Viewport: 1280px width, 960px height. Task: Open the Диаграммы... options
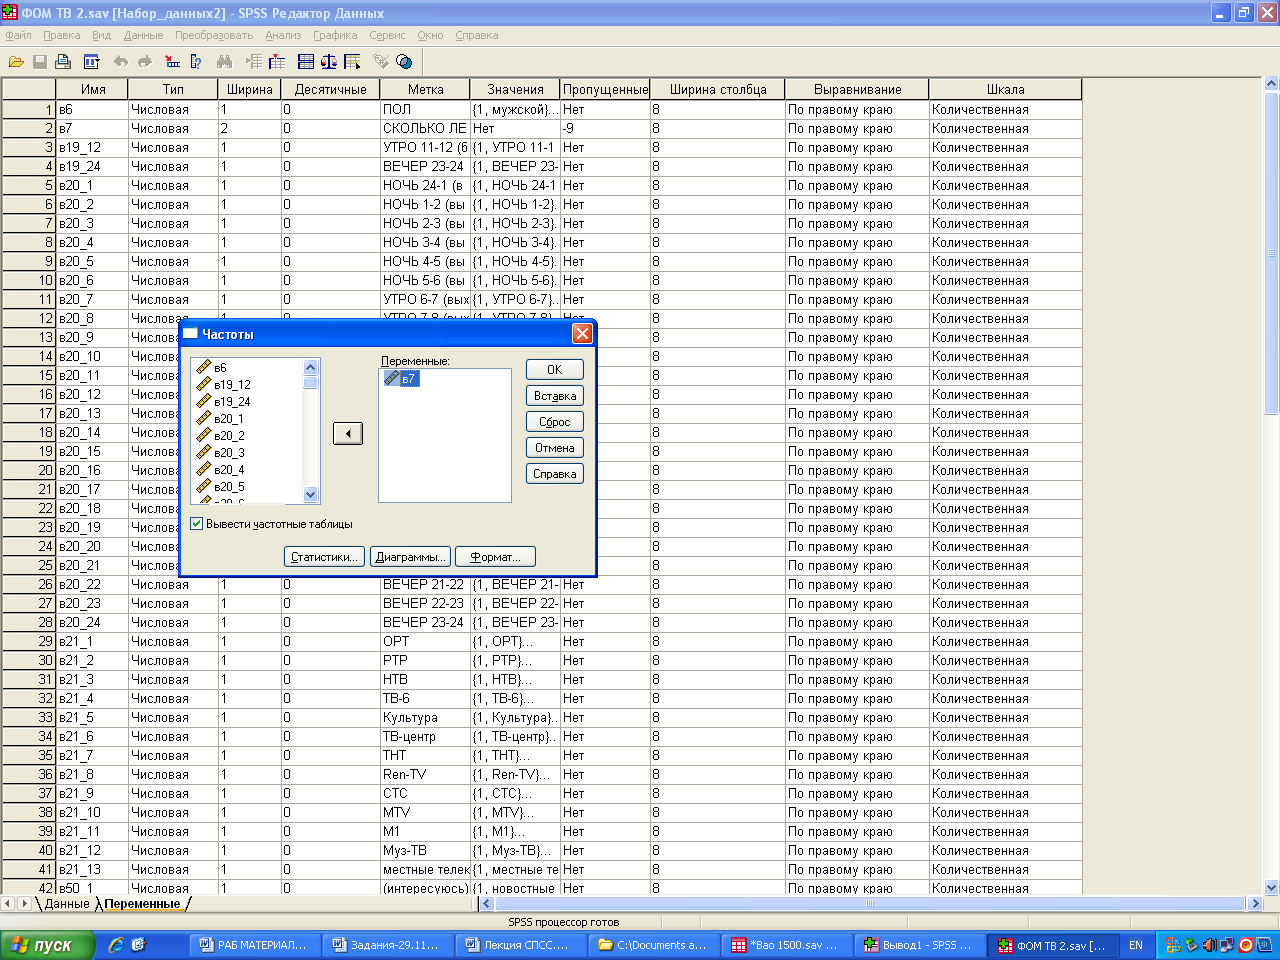410,557
